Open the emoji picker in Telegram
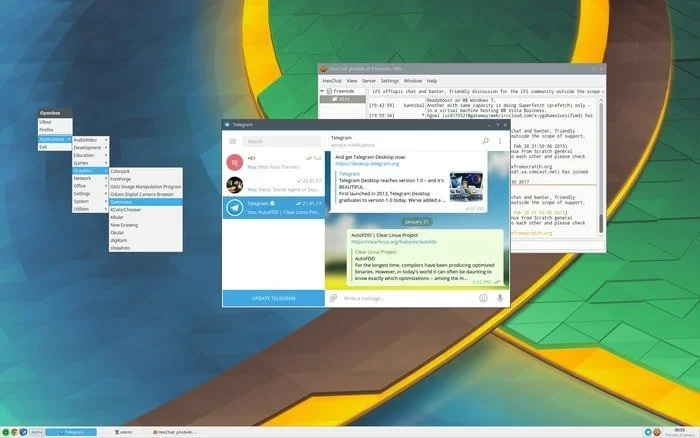This screenshot has height=438, width=700. (483, 298)
